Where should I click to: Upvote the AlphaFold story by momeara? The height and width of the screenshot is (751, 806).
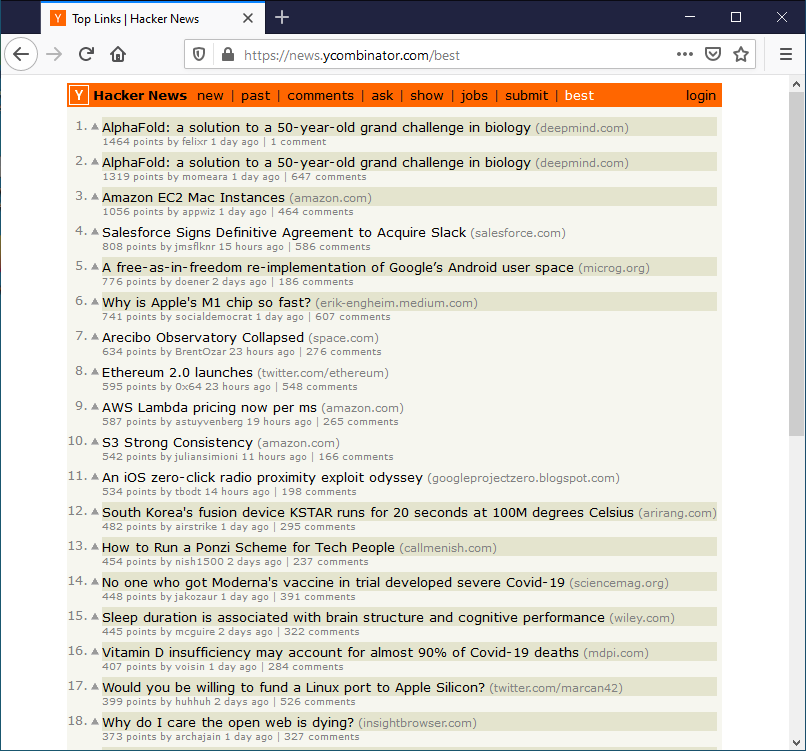(x=95, y=161)
